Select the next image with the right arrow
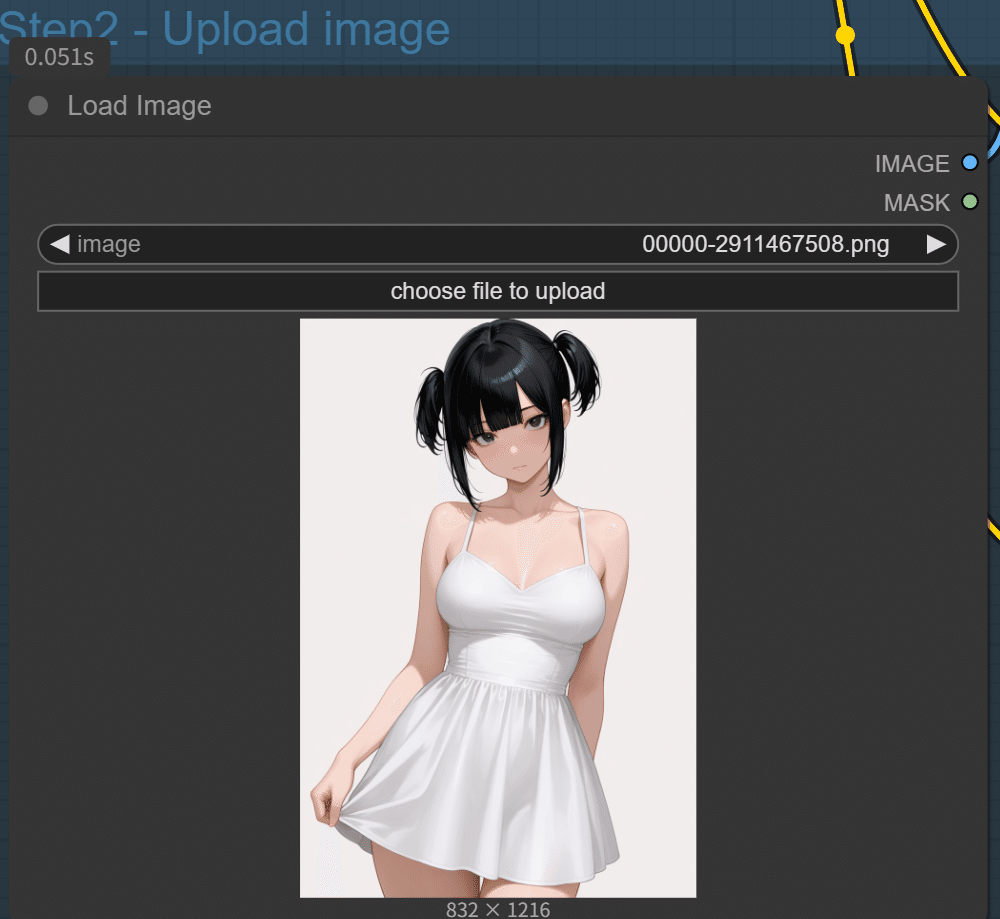Screen dimensions: 1000x919 (936, 244)
